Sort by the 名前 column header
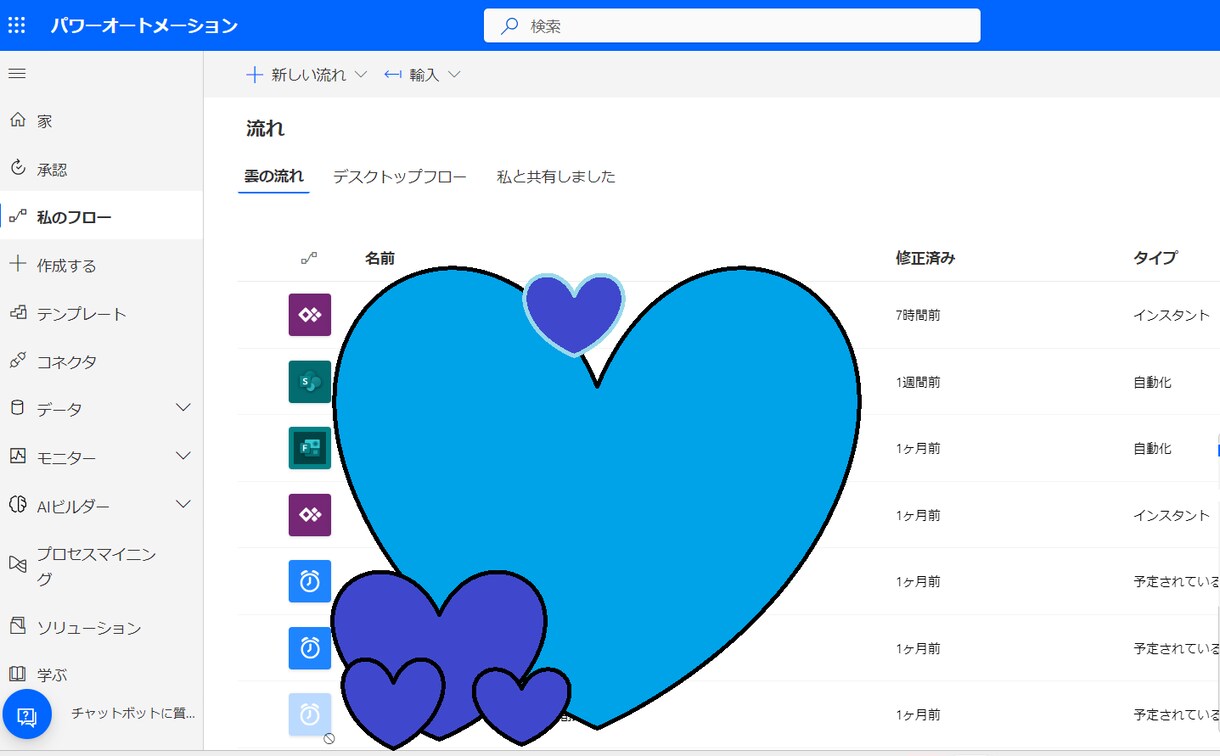The image size is (1220, 756). [x=380, y=258]
